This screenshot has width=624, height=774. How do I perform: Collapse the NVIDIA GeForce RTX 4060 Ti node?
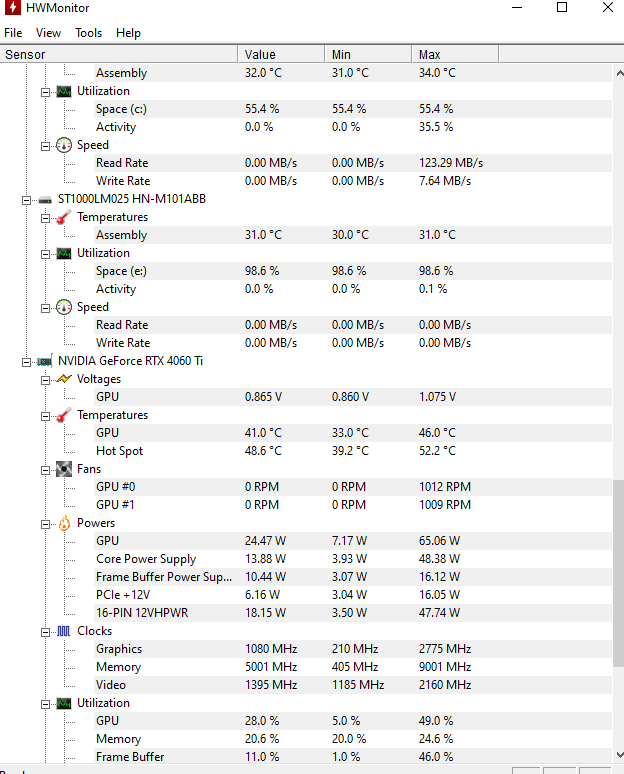coord(26,362)
